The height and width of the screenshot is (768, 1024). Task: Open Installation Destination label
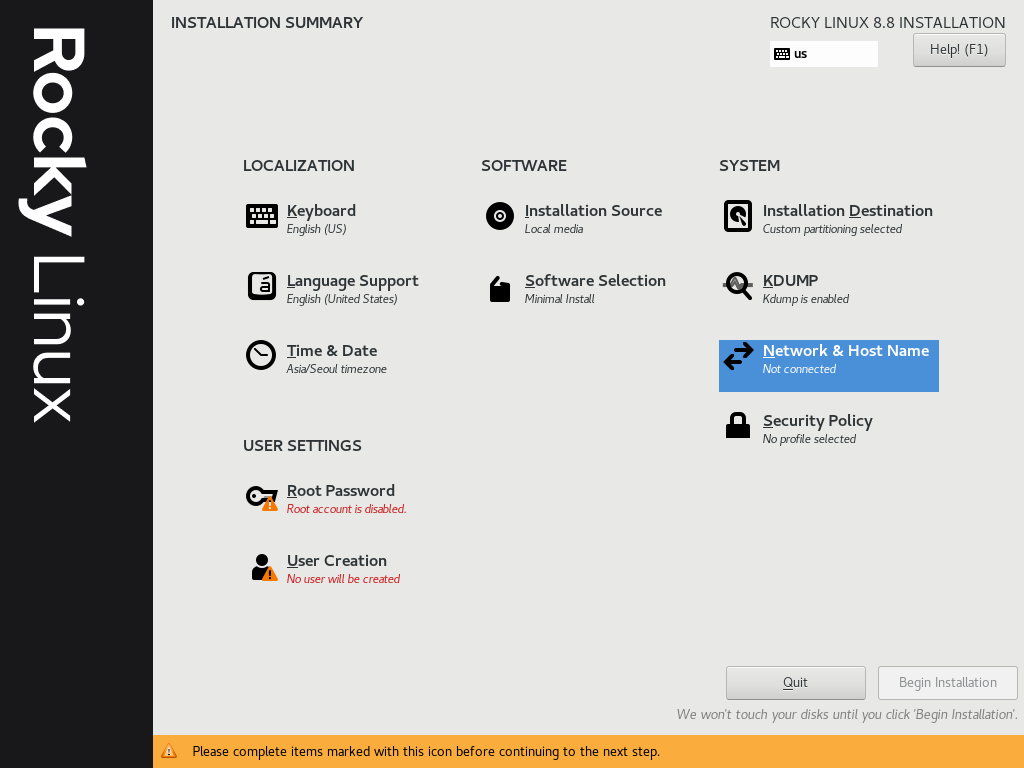847,211
